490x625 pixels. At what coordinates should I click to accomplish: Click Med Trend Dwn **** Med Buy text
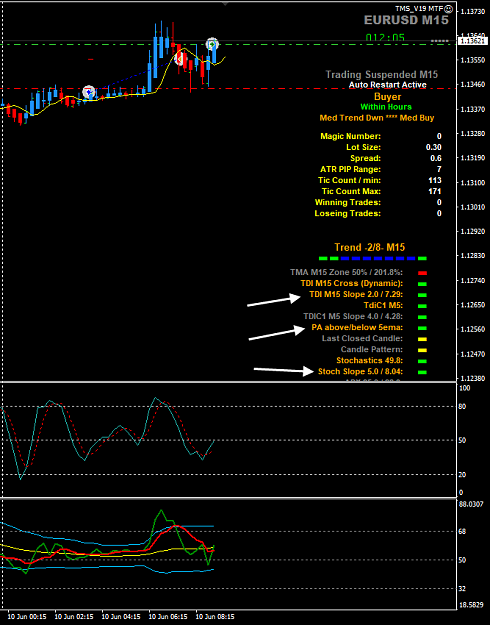[377, 118]
